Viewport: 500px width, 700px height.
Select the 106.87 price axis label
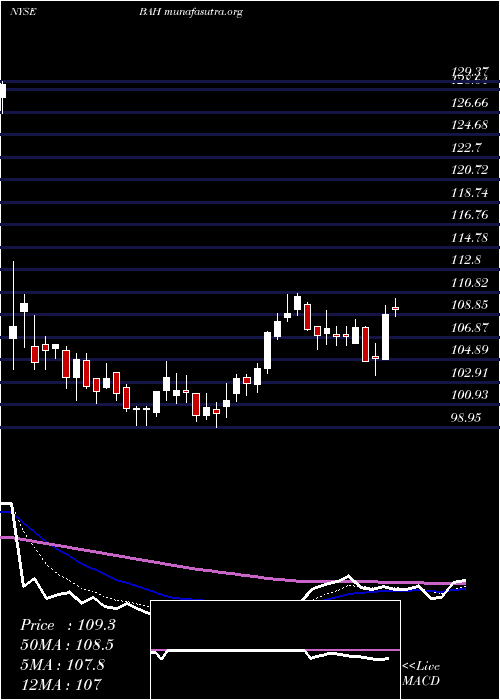pos(469,328)
